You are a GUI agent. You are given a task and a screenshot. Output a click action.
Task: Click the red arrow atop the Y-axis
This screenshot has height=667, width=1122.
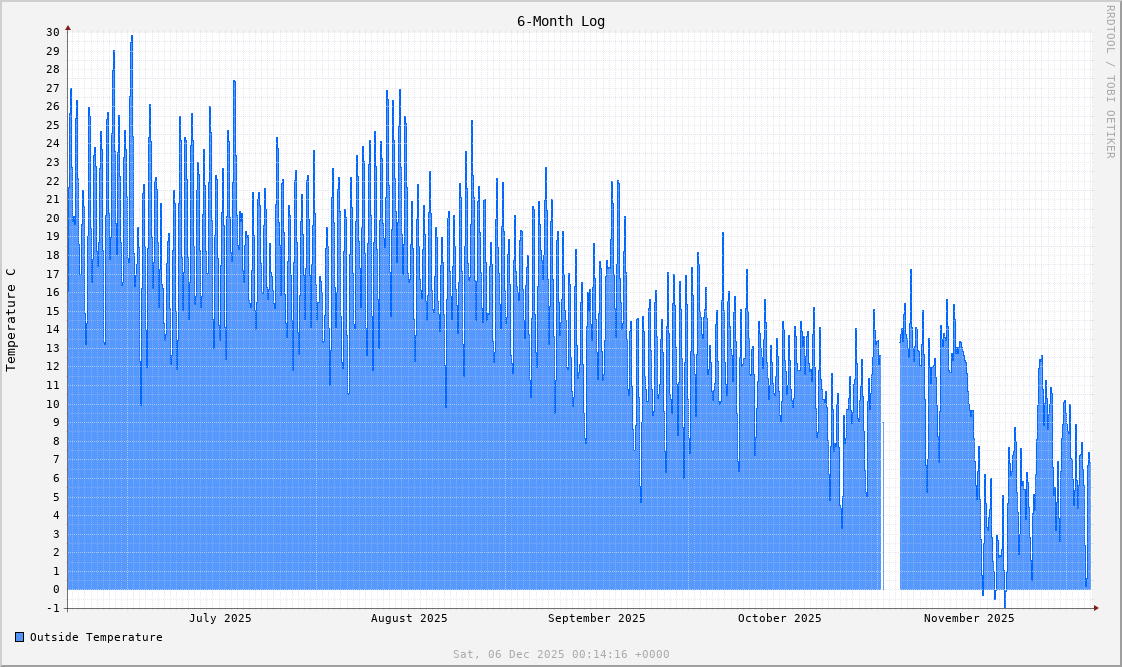pos(66,29)
